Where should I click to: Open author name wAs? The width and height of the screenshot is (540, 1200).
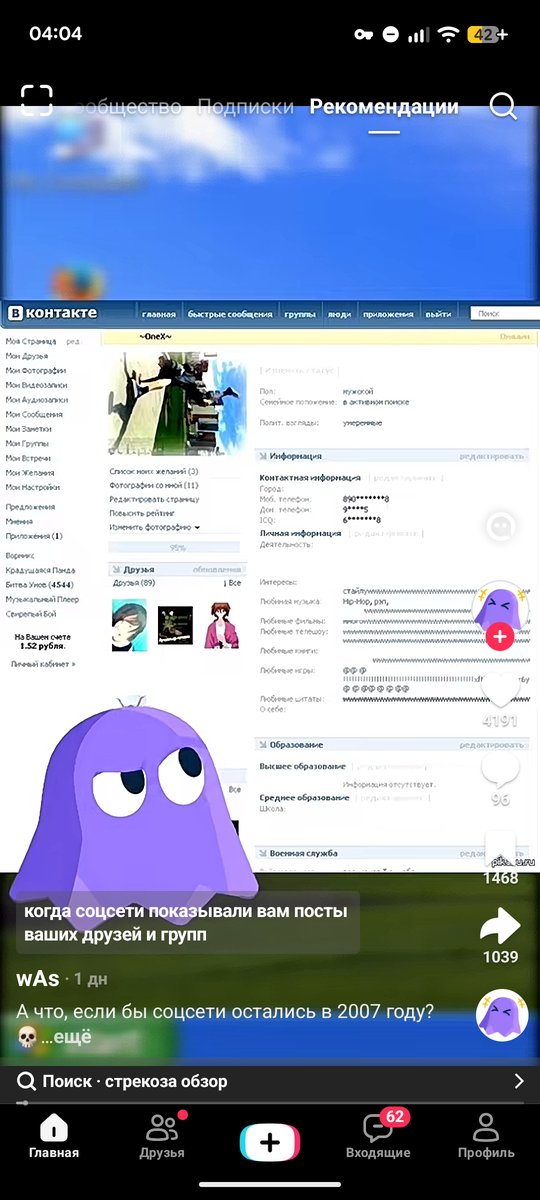(37, 977)
